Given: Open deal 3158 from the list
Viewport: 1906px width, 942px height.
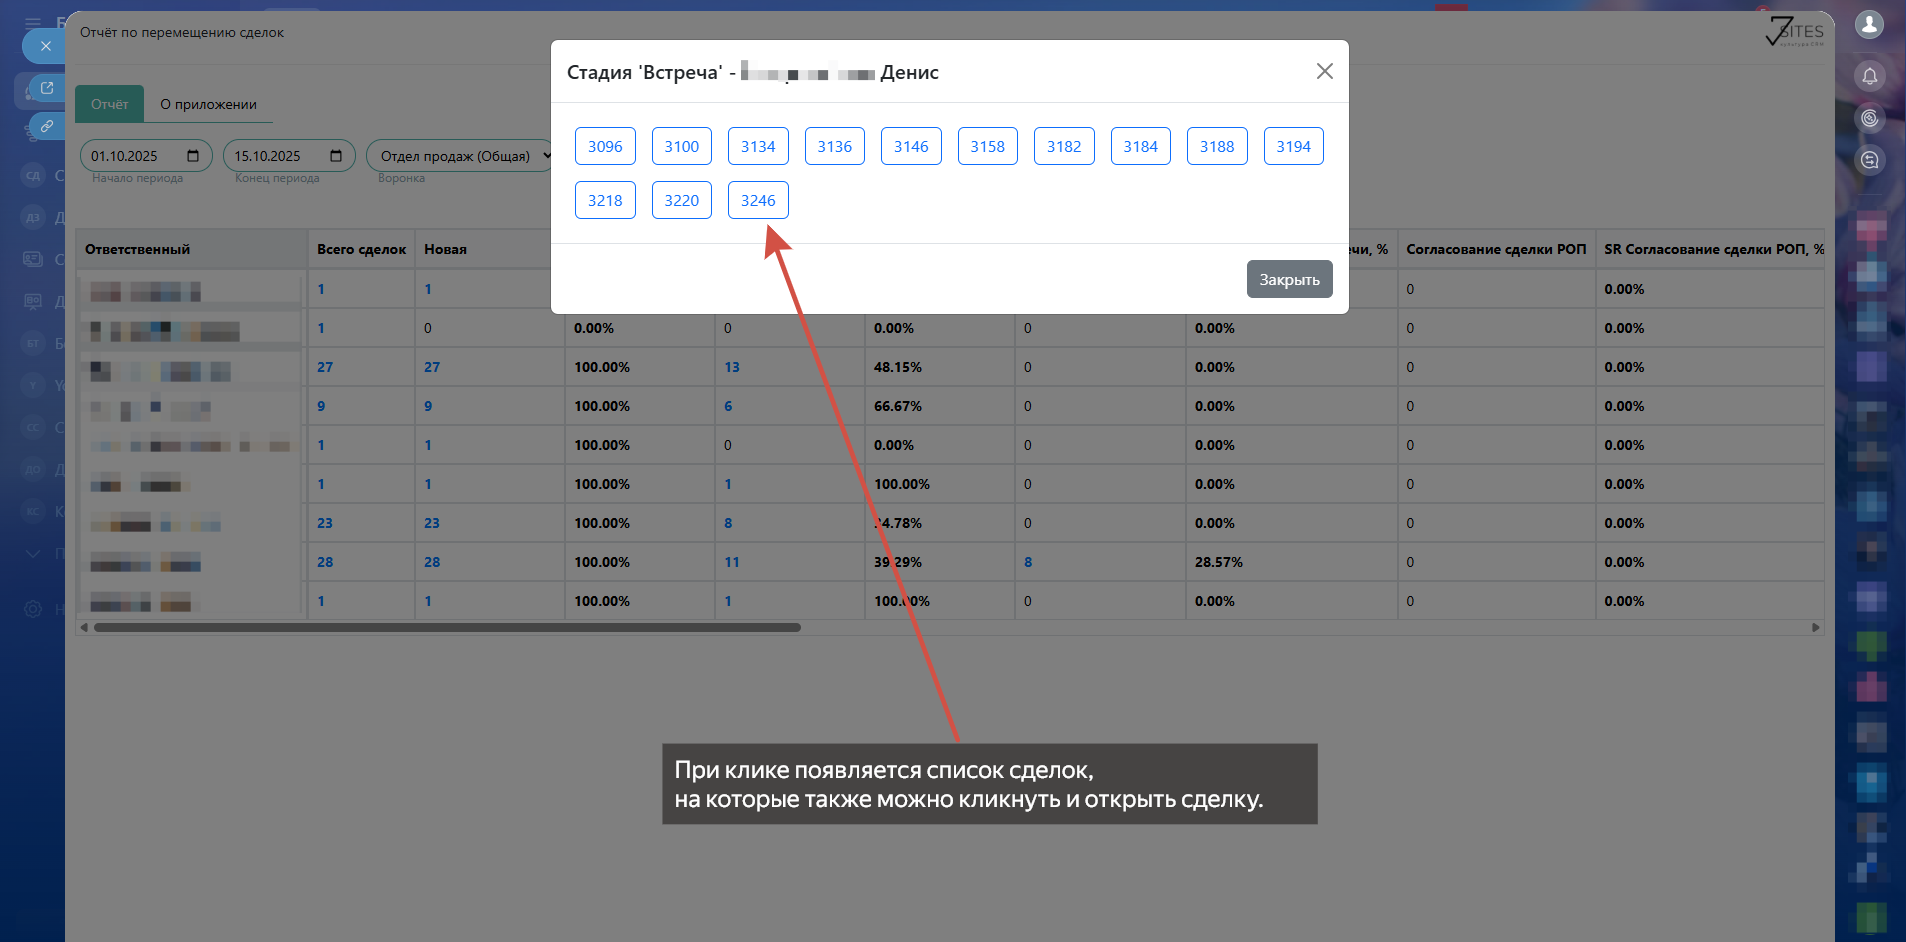Looking at the screenshot, I should coord(988,146).
